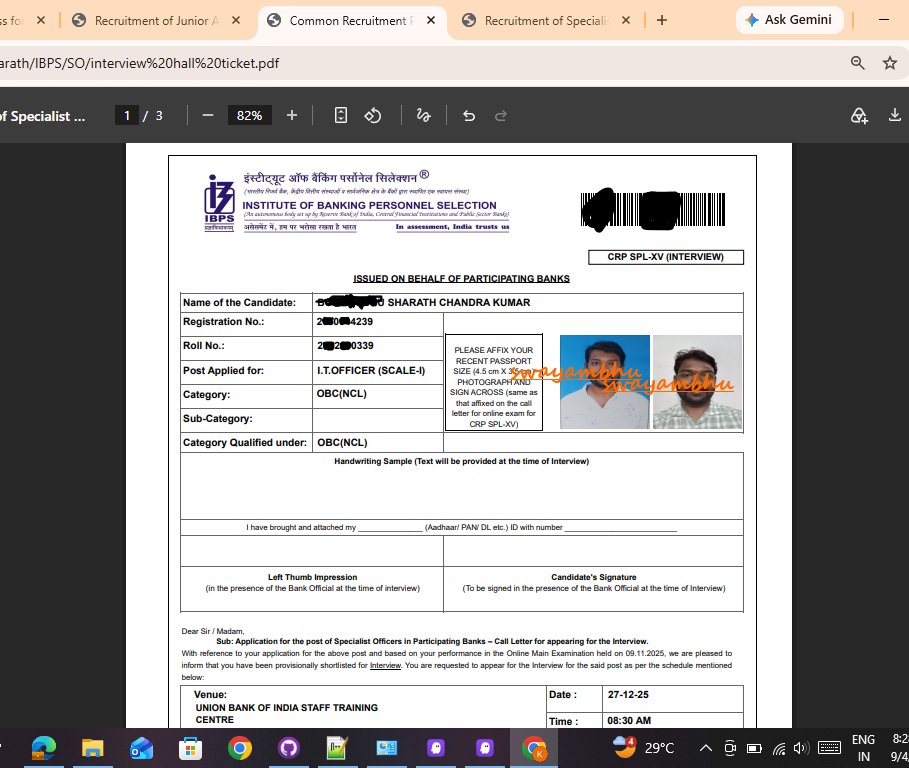Rotate the PDF counterclockwise

point(373,116)
